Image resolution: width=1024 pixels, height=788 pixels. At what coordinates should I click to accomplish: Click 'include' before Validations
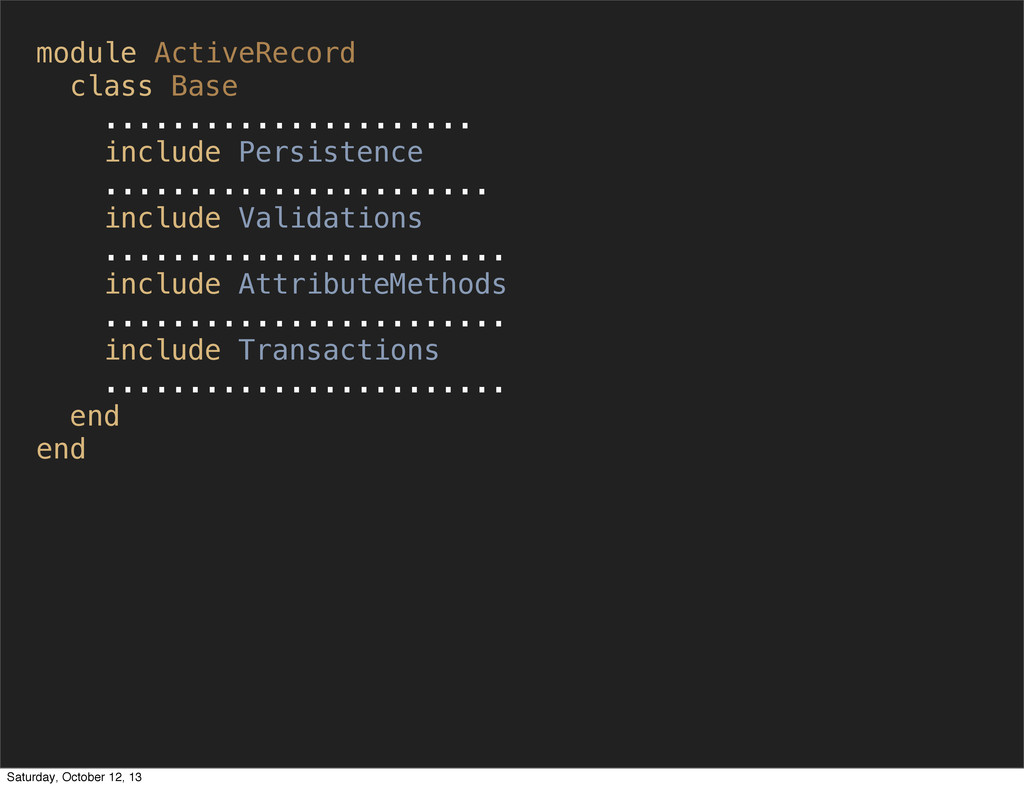tap(163, 218)
